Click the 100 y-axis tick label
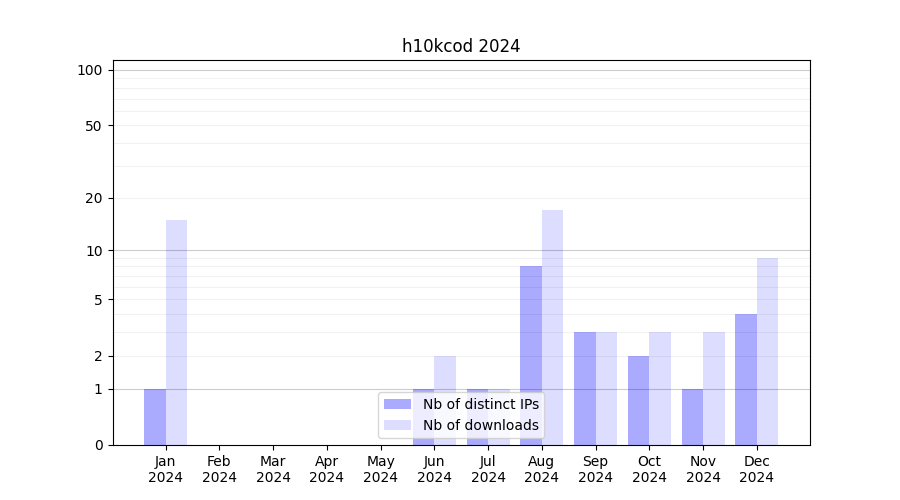Viewport: 900px width, 500px height. [90, 70]
